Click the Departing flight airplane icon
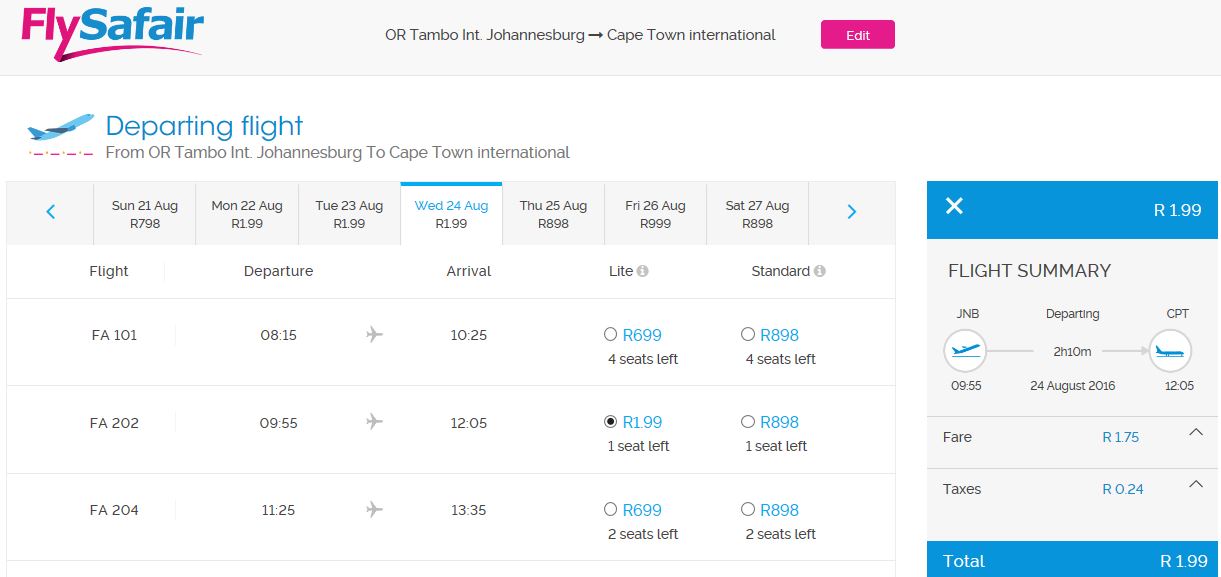The image size is (1221, 577). click(60, 127)
